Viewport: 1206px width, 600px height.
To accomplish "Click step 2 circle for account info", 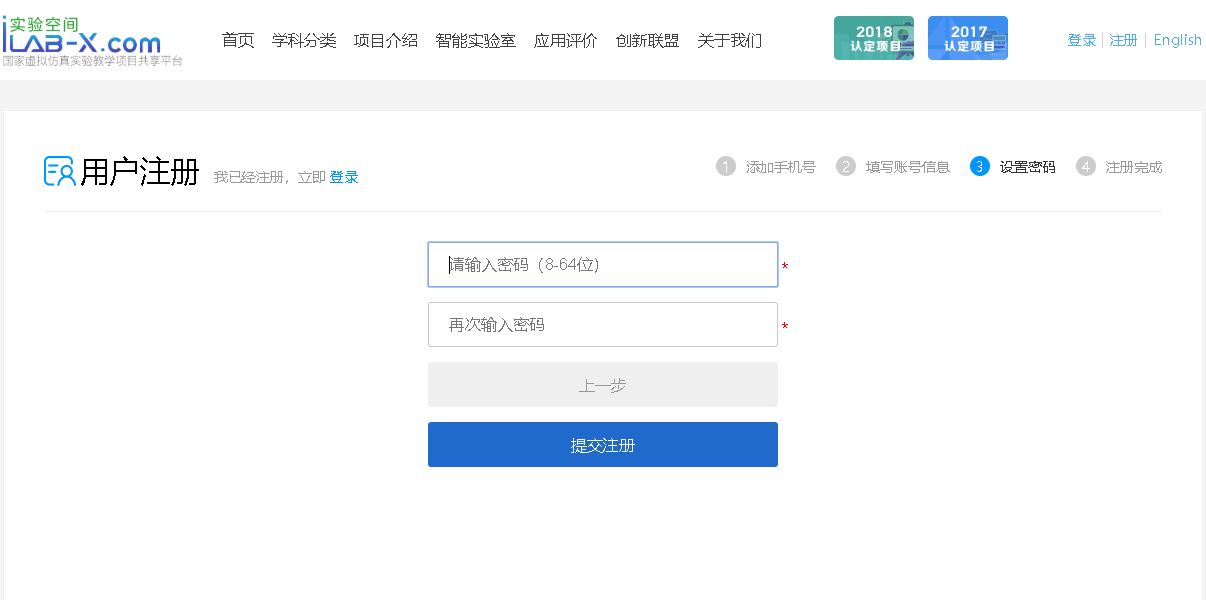I will [x=846, y=167].
